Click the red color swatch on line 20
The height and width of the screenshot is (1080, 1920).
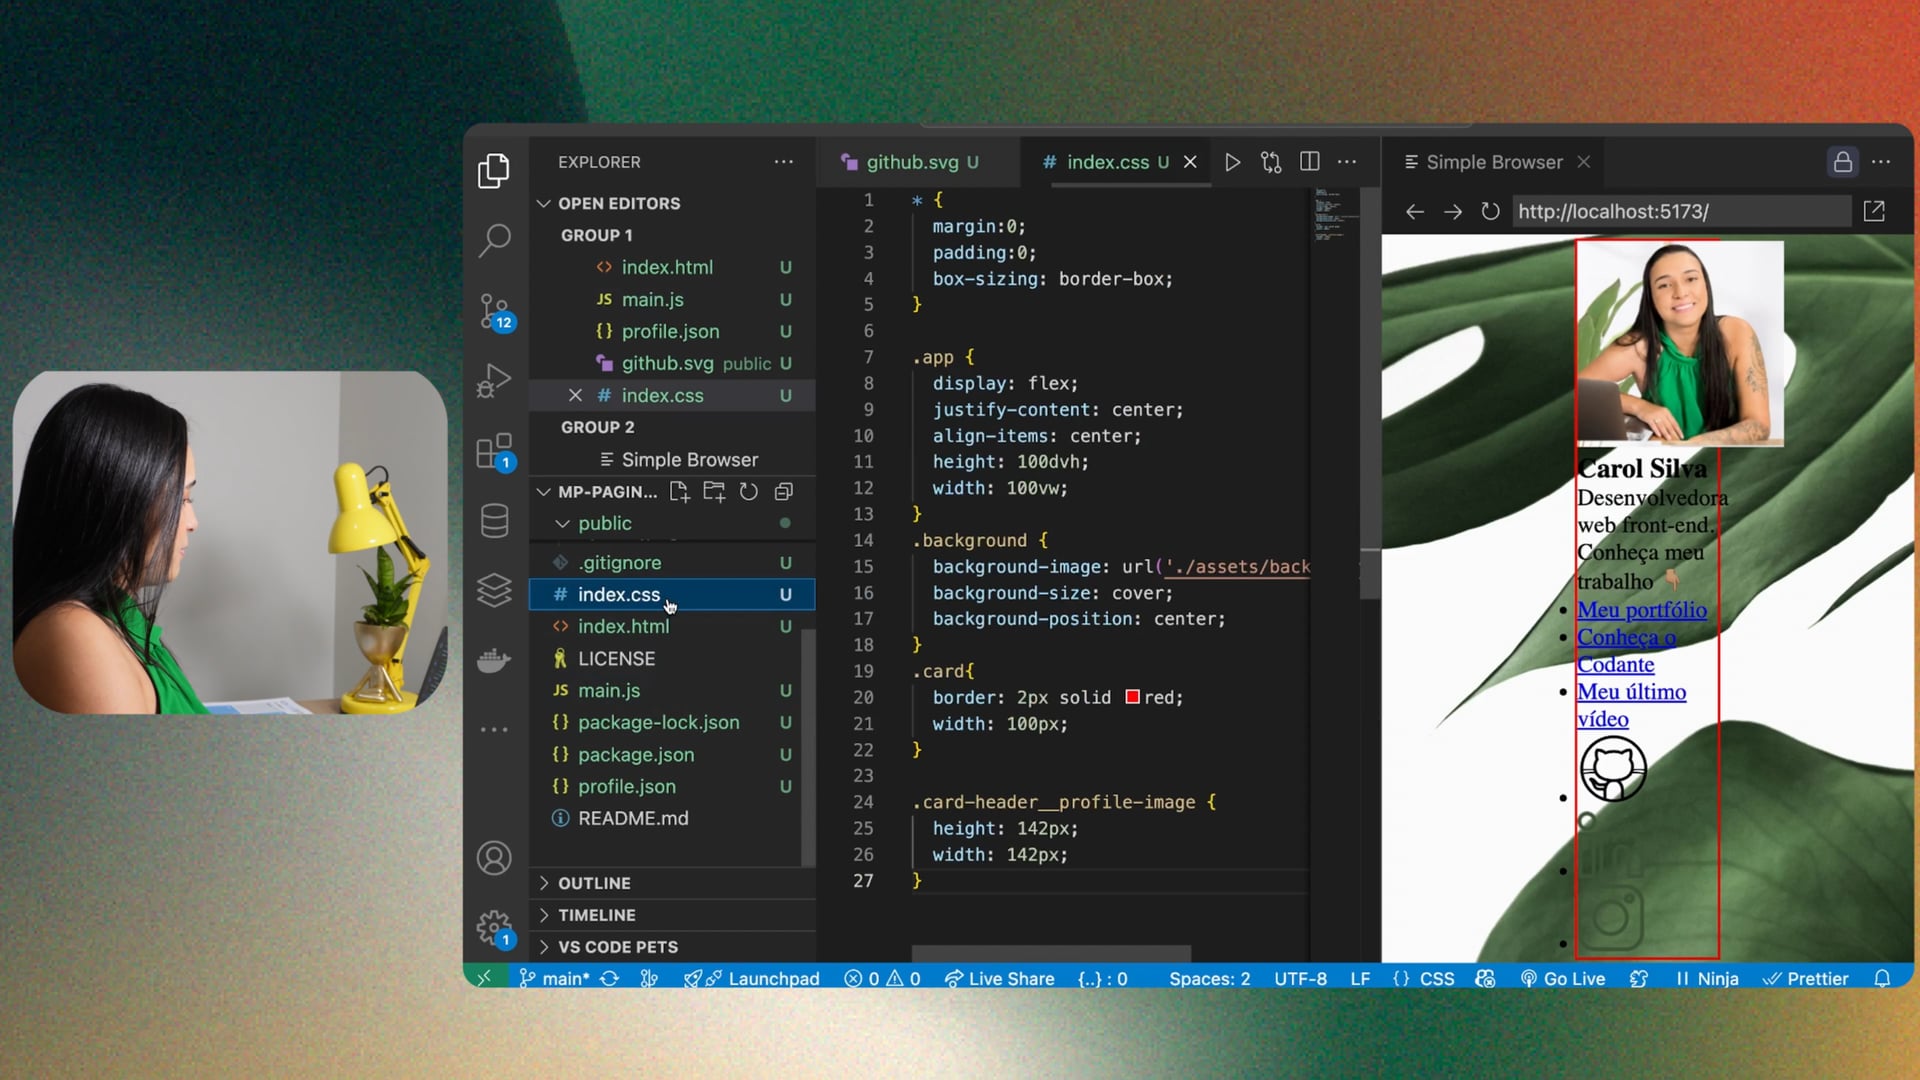(x=1132, y=697)
